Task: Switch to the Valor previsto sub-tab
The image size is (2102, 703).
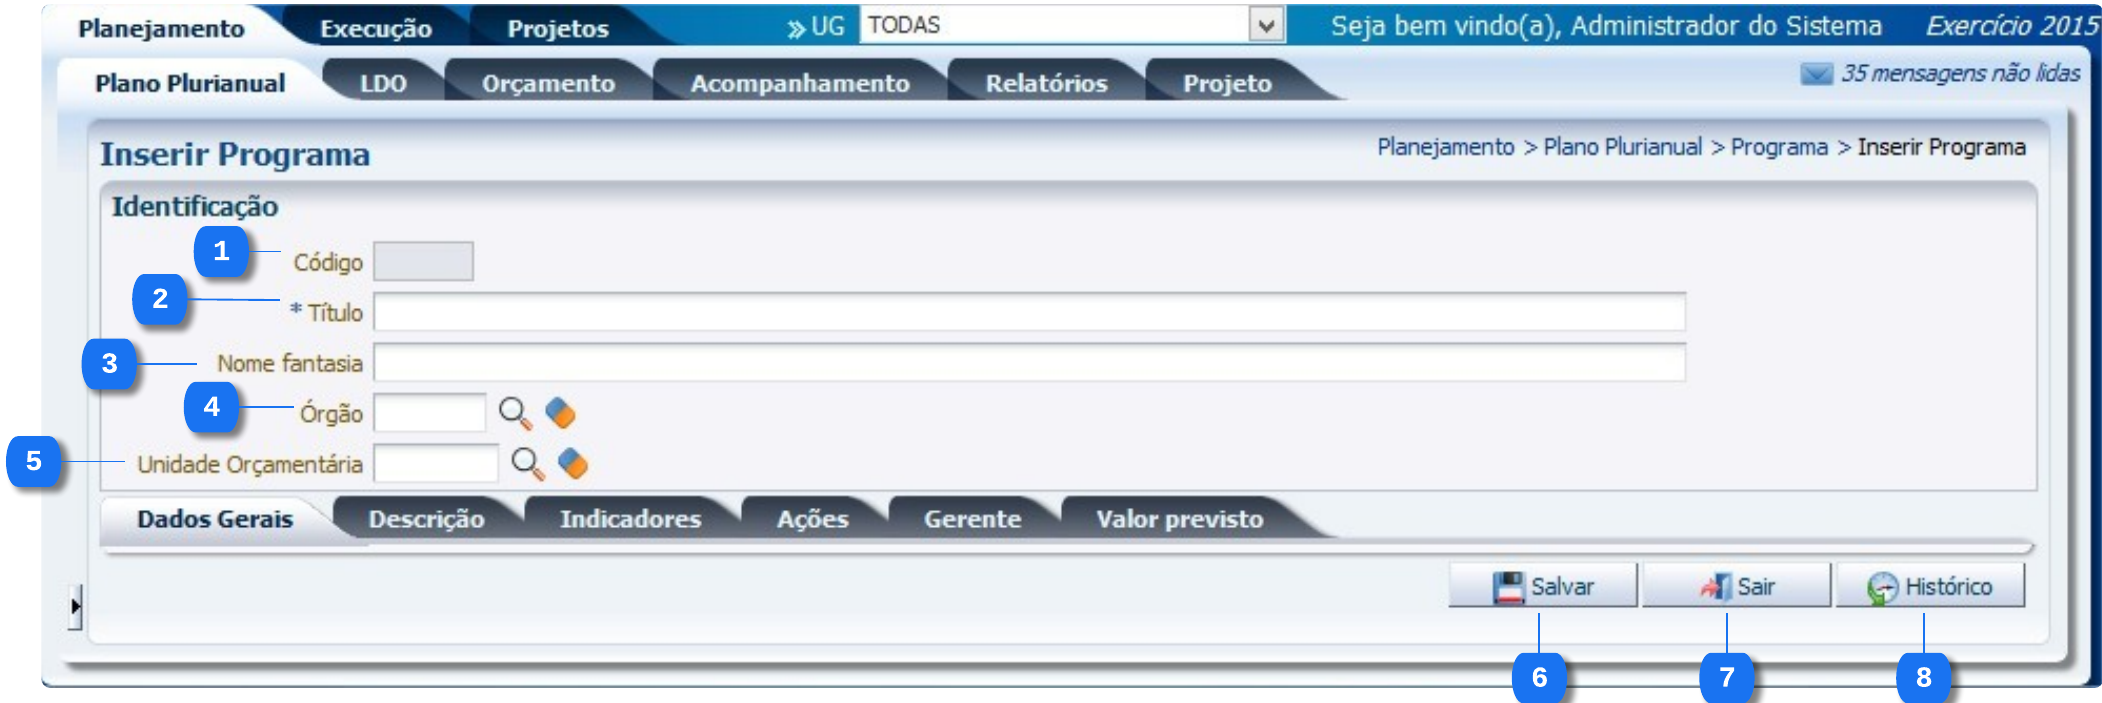Action: [1179, 519]
